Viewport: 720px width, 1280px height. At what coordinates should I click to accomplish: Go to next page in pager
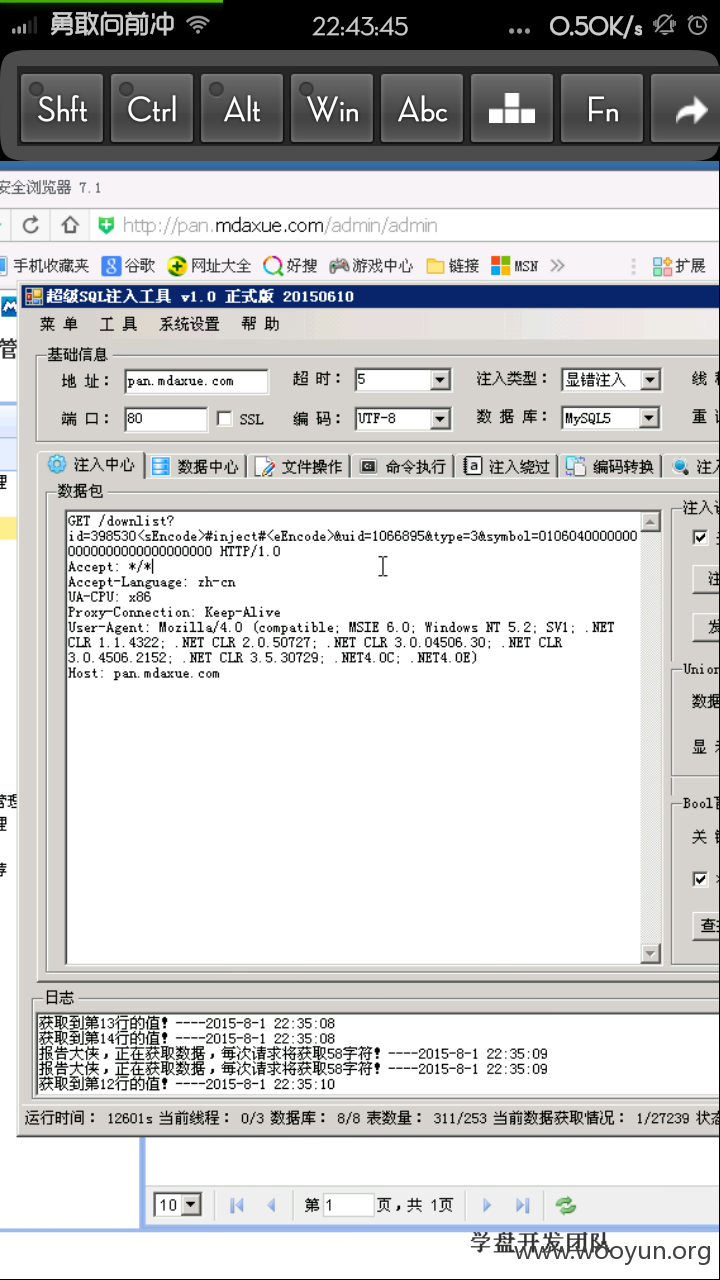click(x=487, y=1205)
